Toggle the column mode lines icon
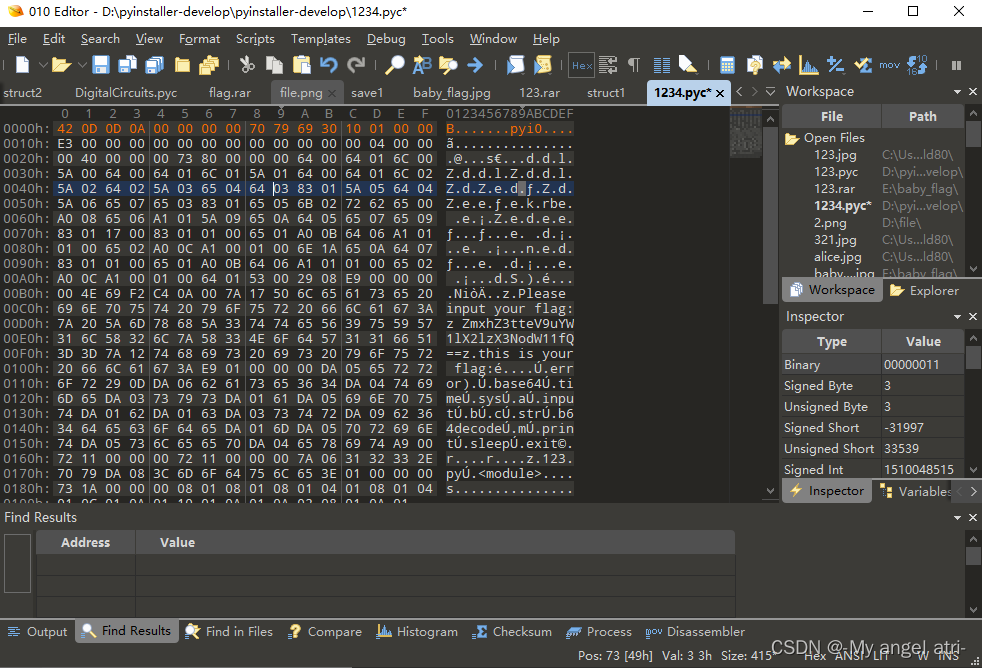 pos(661,64)
